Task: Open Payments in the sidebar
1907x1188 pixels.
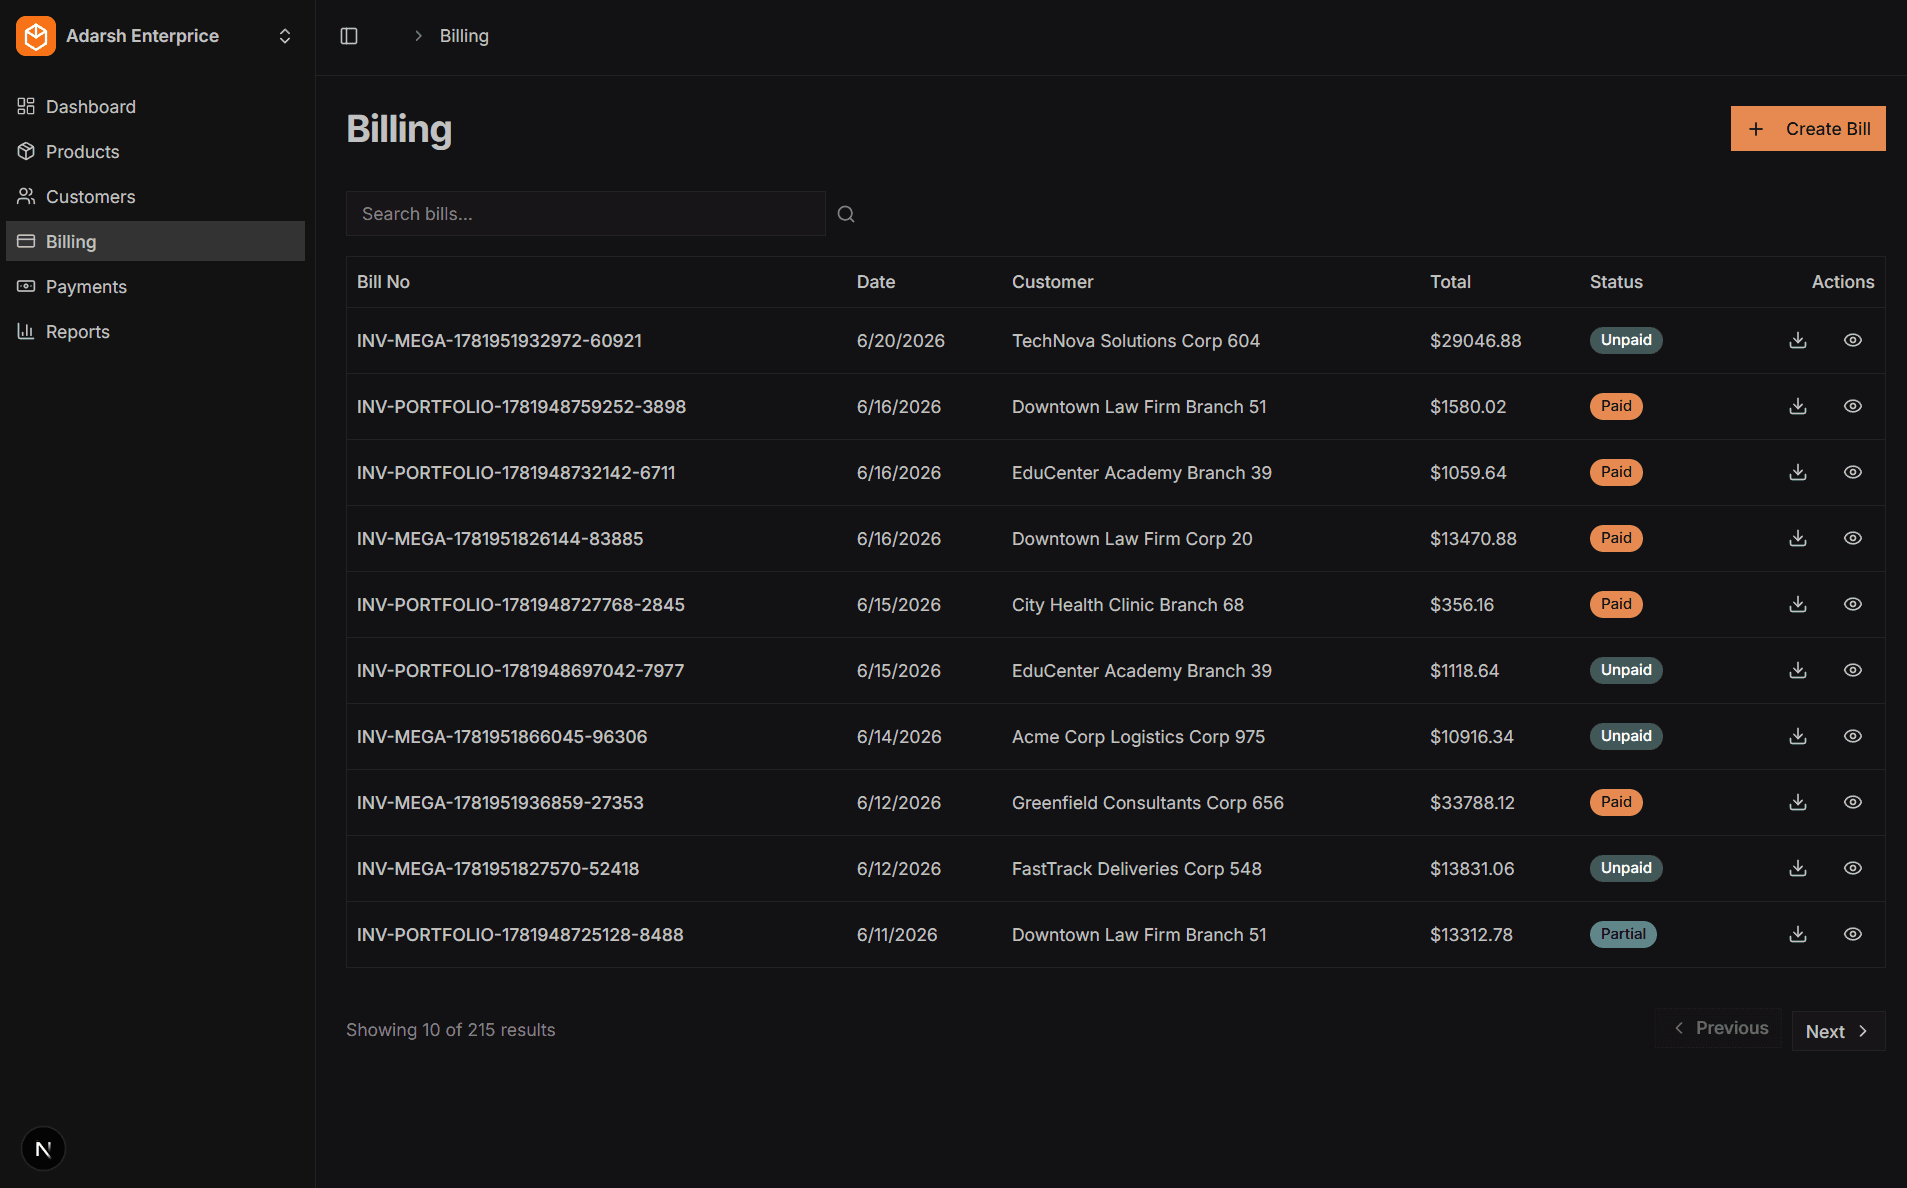Action: pyautogui.click(x=155, y=286)
